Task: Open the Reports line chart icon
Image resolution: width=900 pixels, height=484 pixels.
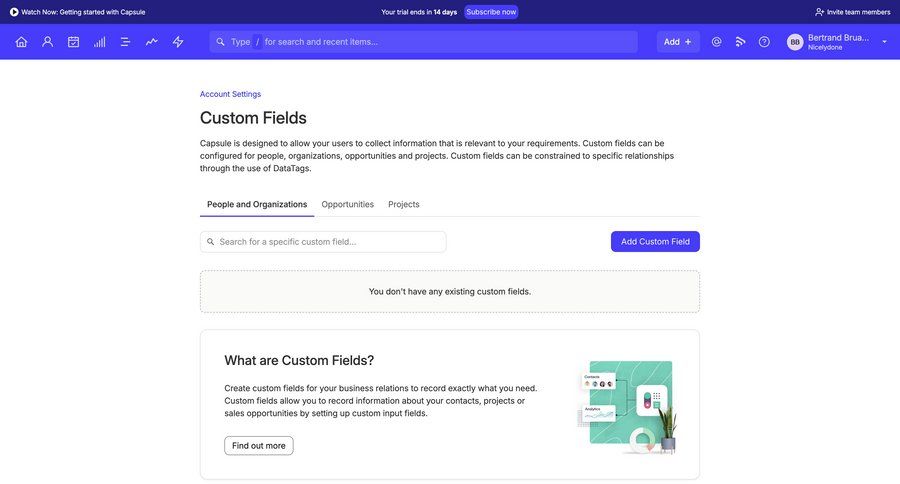Action: point(151,42)
